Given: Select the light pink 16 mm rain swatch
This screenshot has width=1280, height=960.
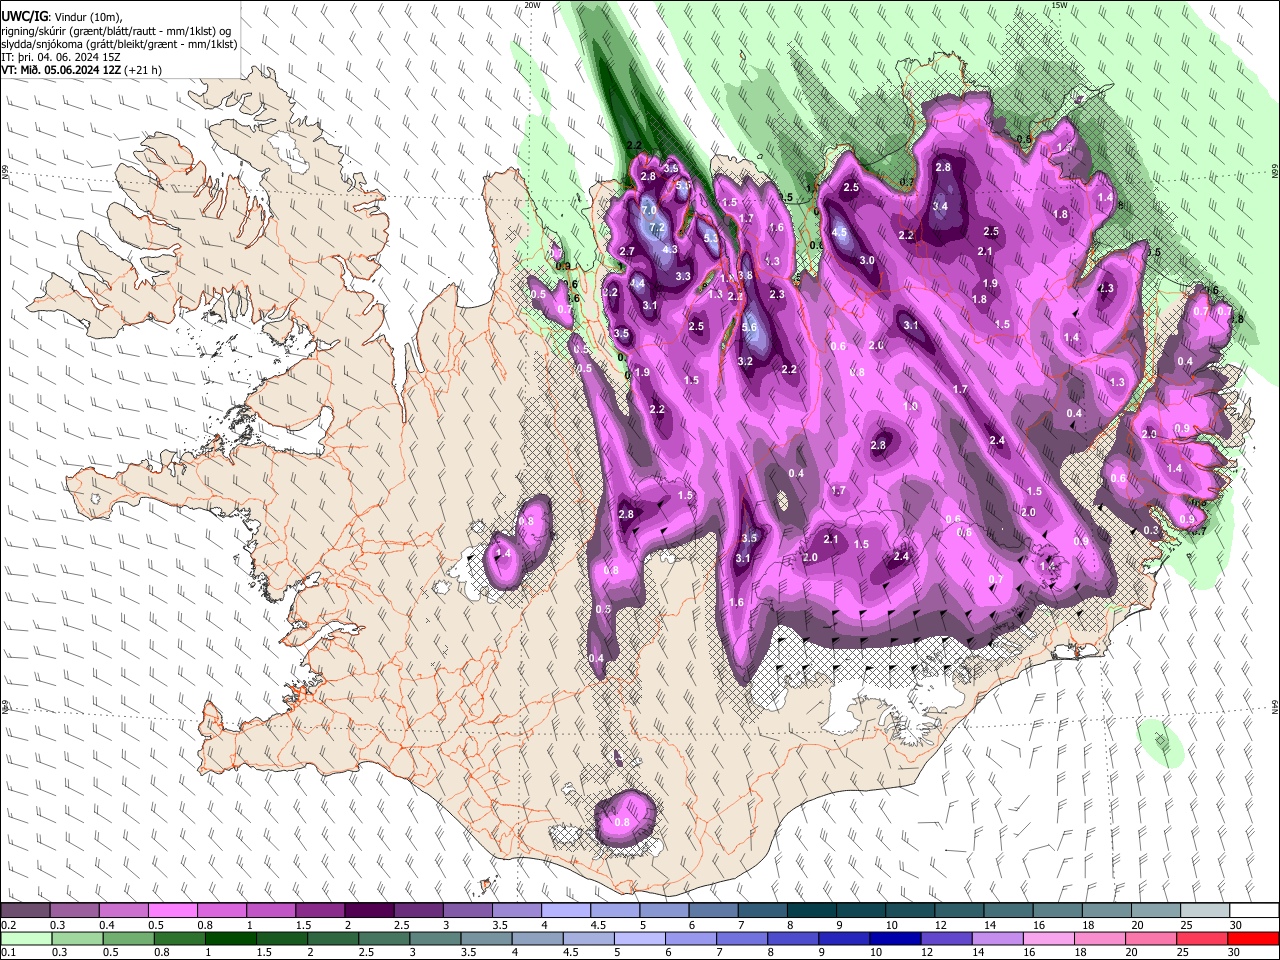Looking at the screenshot, I should pyautogui.click(x=1049, y=938).
